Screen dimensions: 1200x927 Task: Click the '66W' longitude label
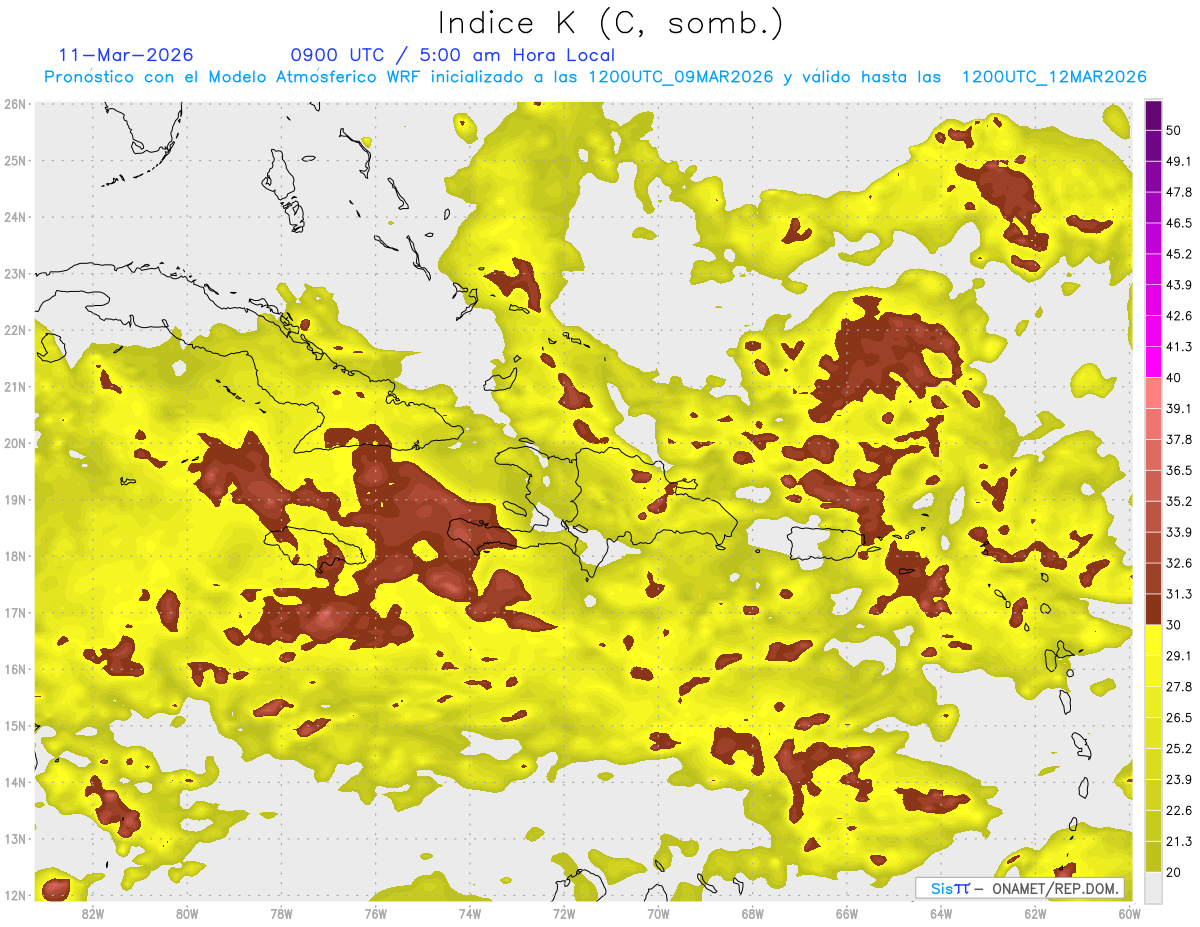[847, 913]
